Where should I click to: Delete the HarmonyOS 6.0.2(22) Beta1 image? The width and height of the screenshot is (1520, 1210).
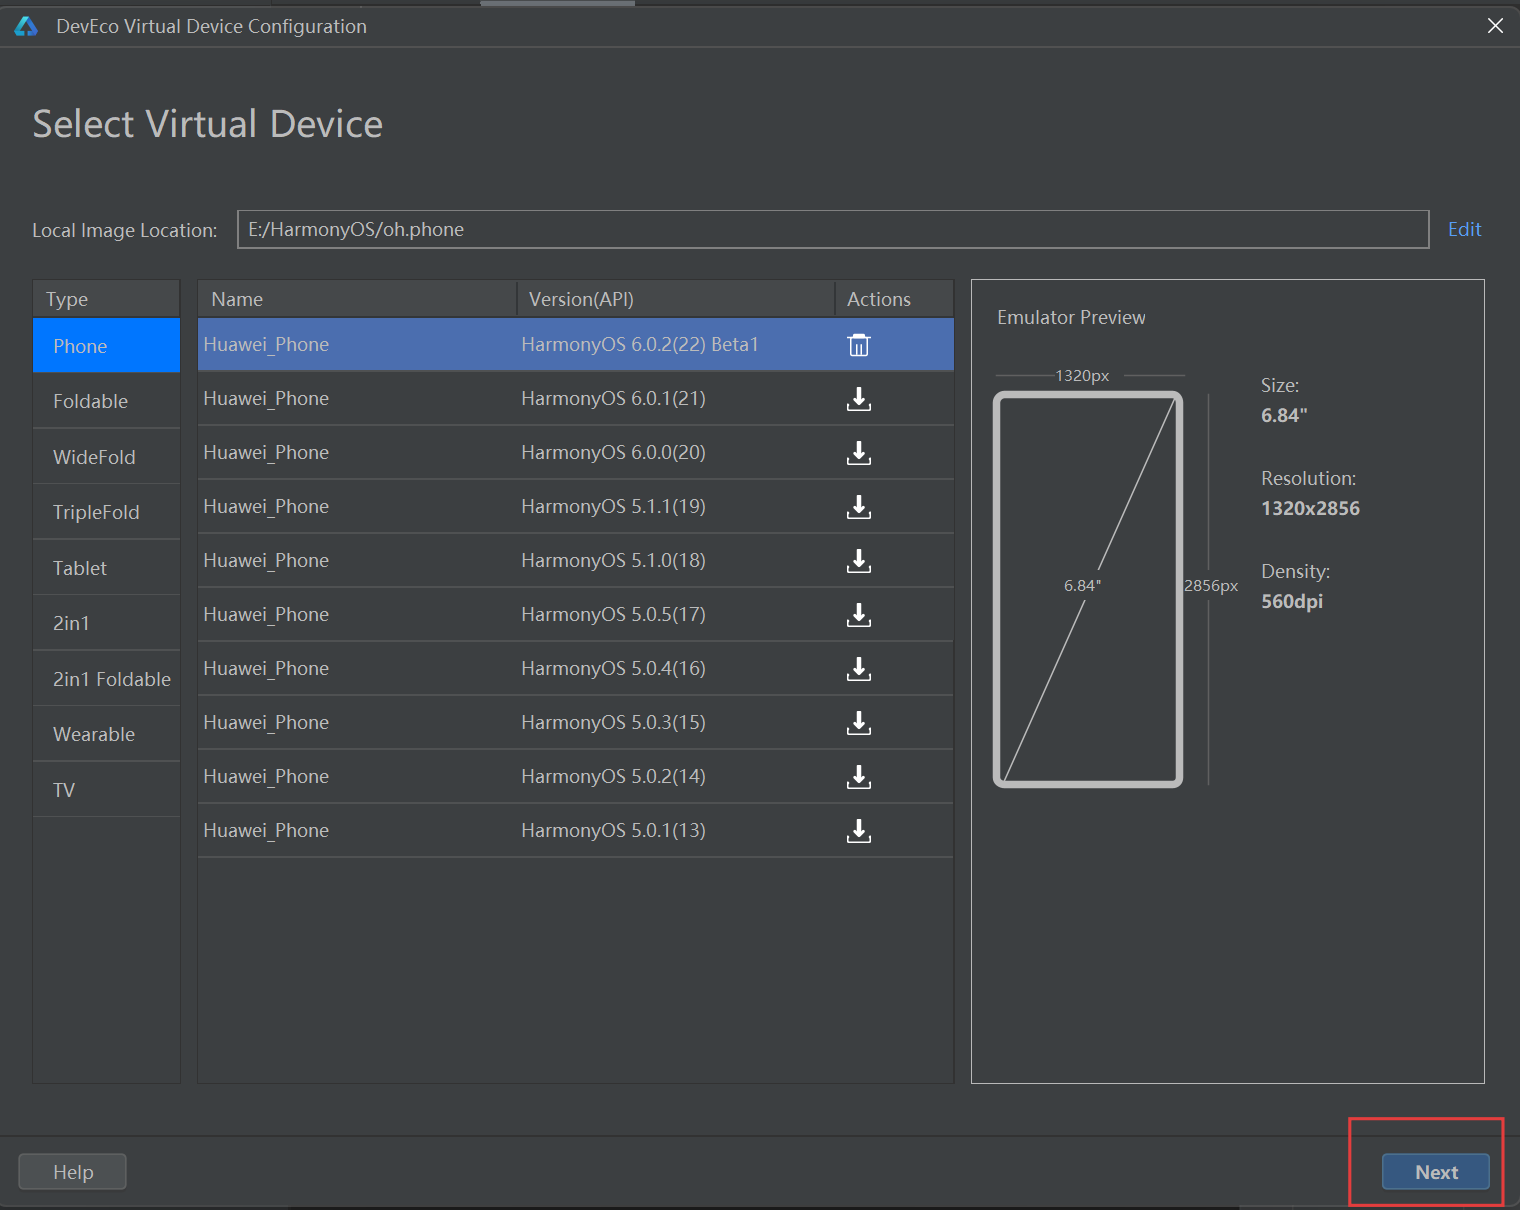[859, 345]
